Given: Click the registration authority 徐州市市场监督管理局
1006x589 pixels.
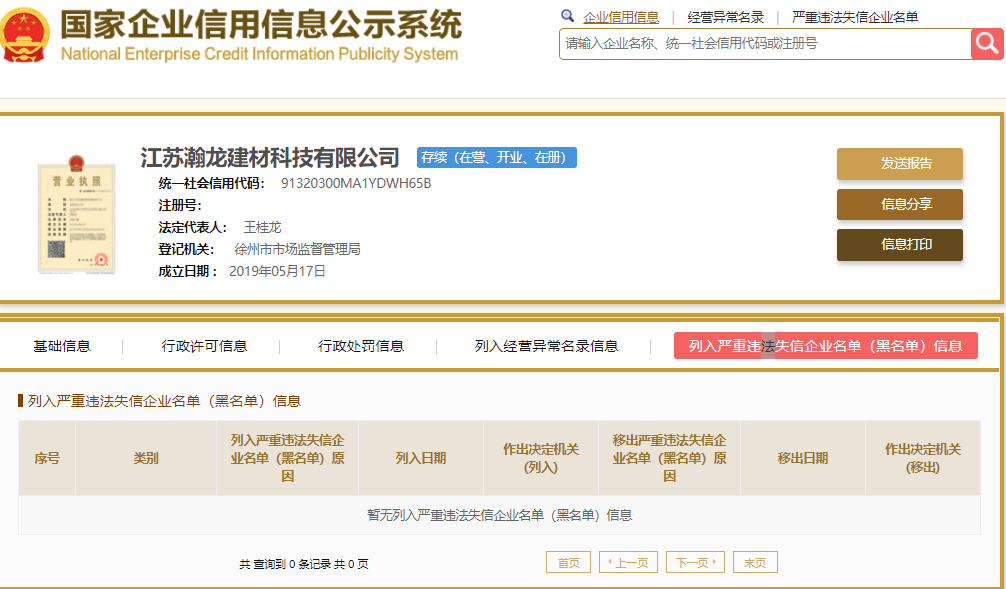Looking at the screenshot, I should click(x=297, y=249).
